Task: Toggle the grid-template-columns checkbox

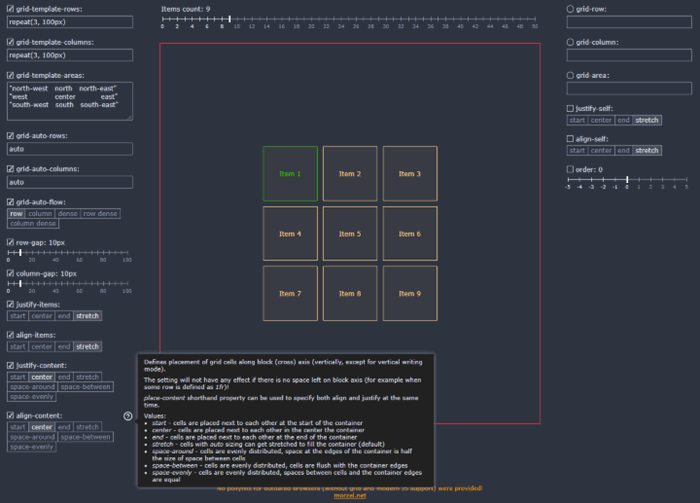Action: click(10, 42)
